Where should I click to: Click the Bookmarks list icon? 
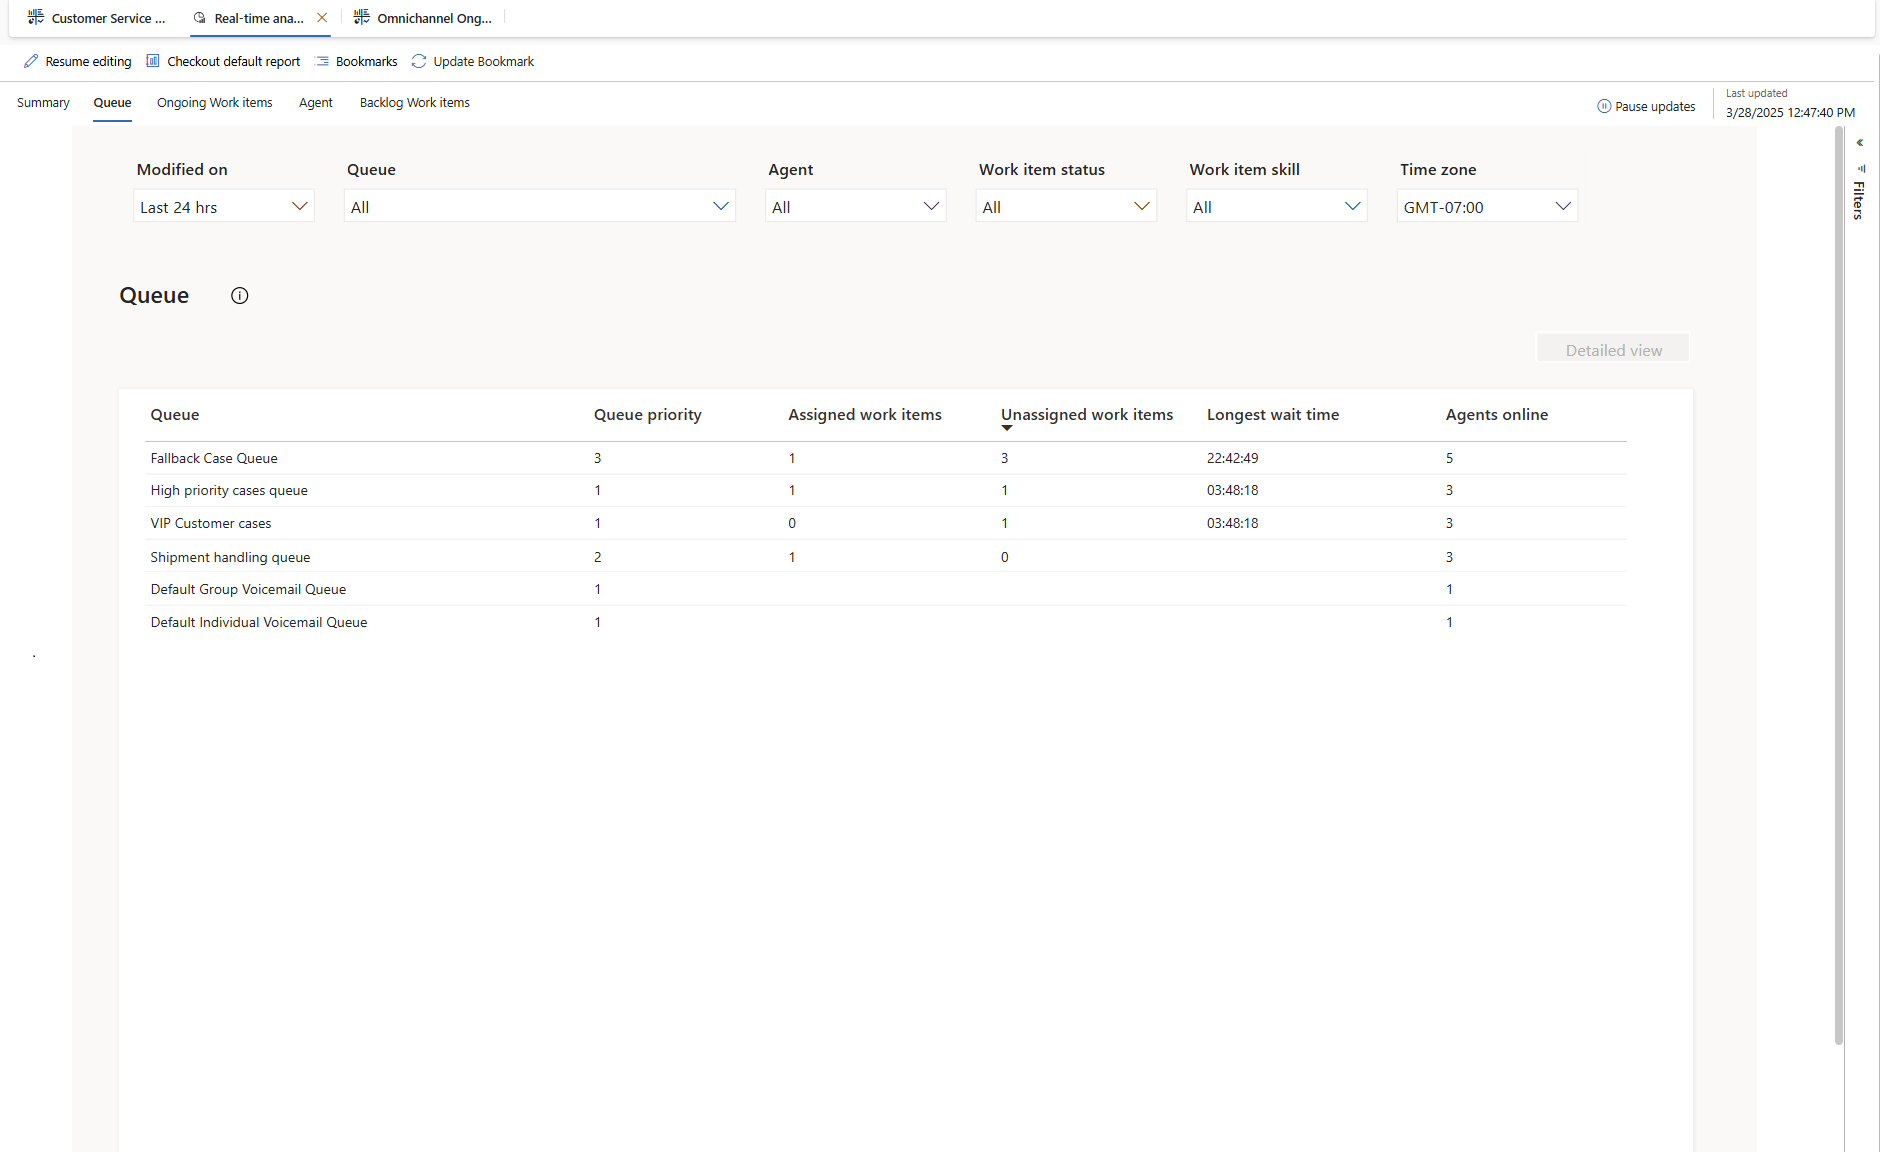coord(322,61)
